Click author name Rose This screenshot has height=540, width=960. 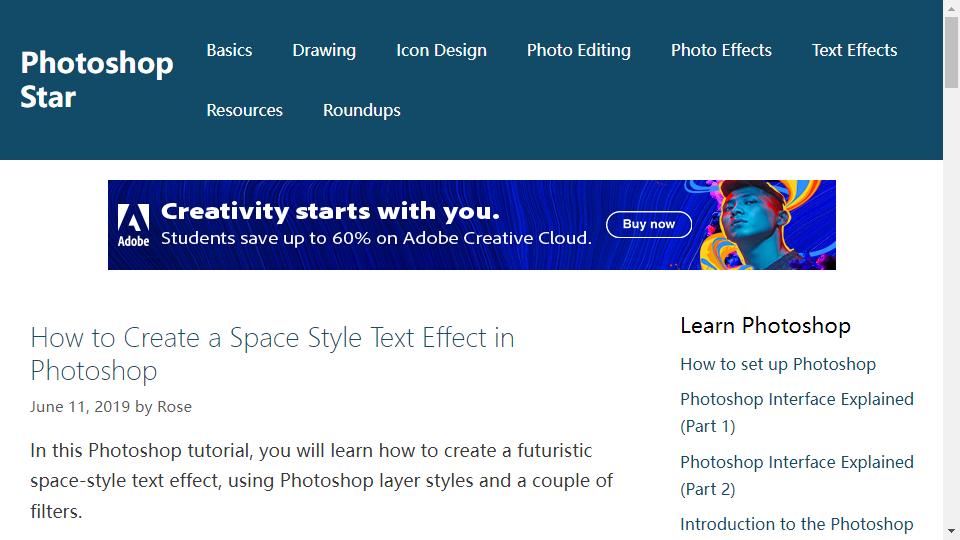(x=174, y=407)
